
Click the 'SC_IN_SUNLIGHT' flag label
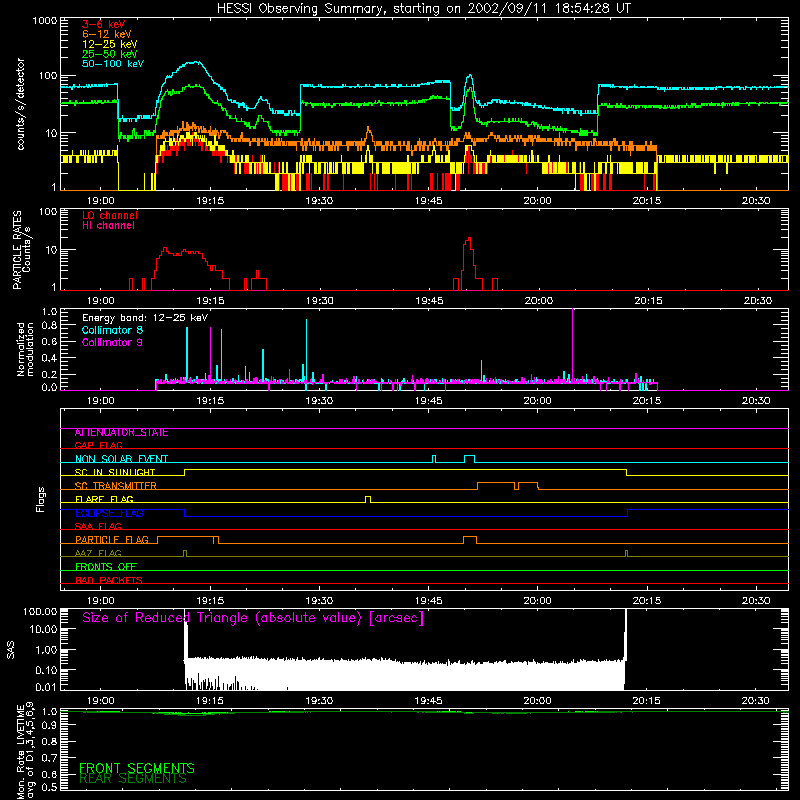click(114, 472)
